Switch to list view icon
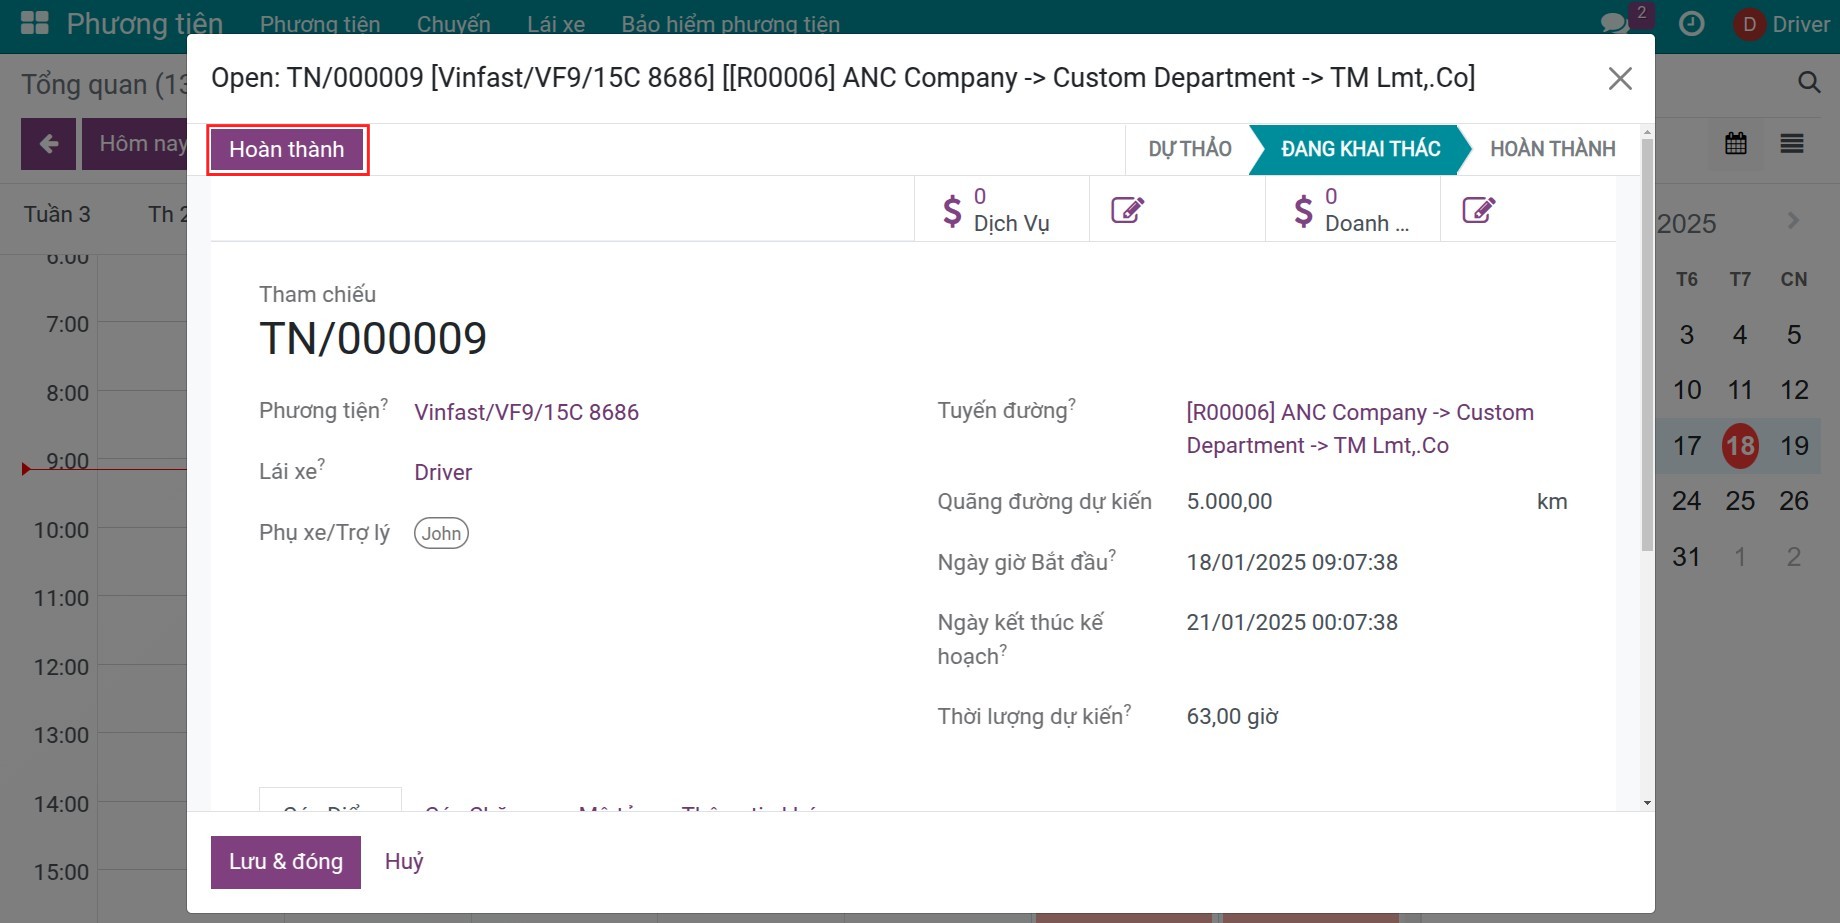 1792,143
